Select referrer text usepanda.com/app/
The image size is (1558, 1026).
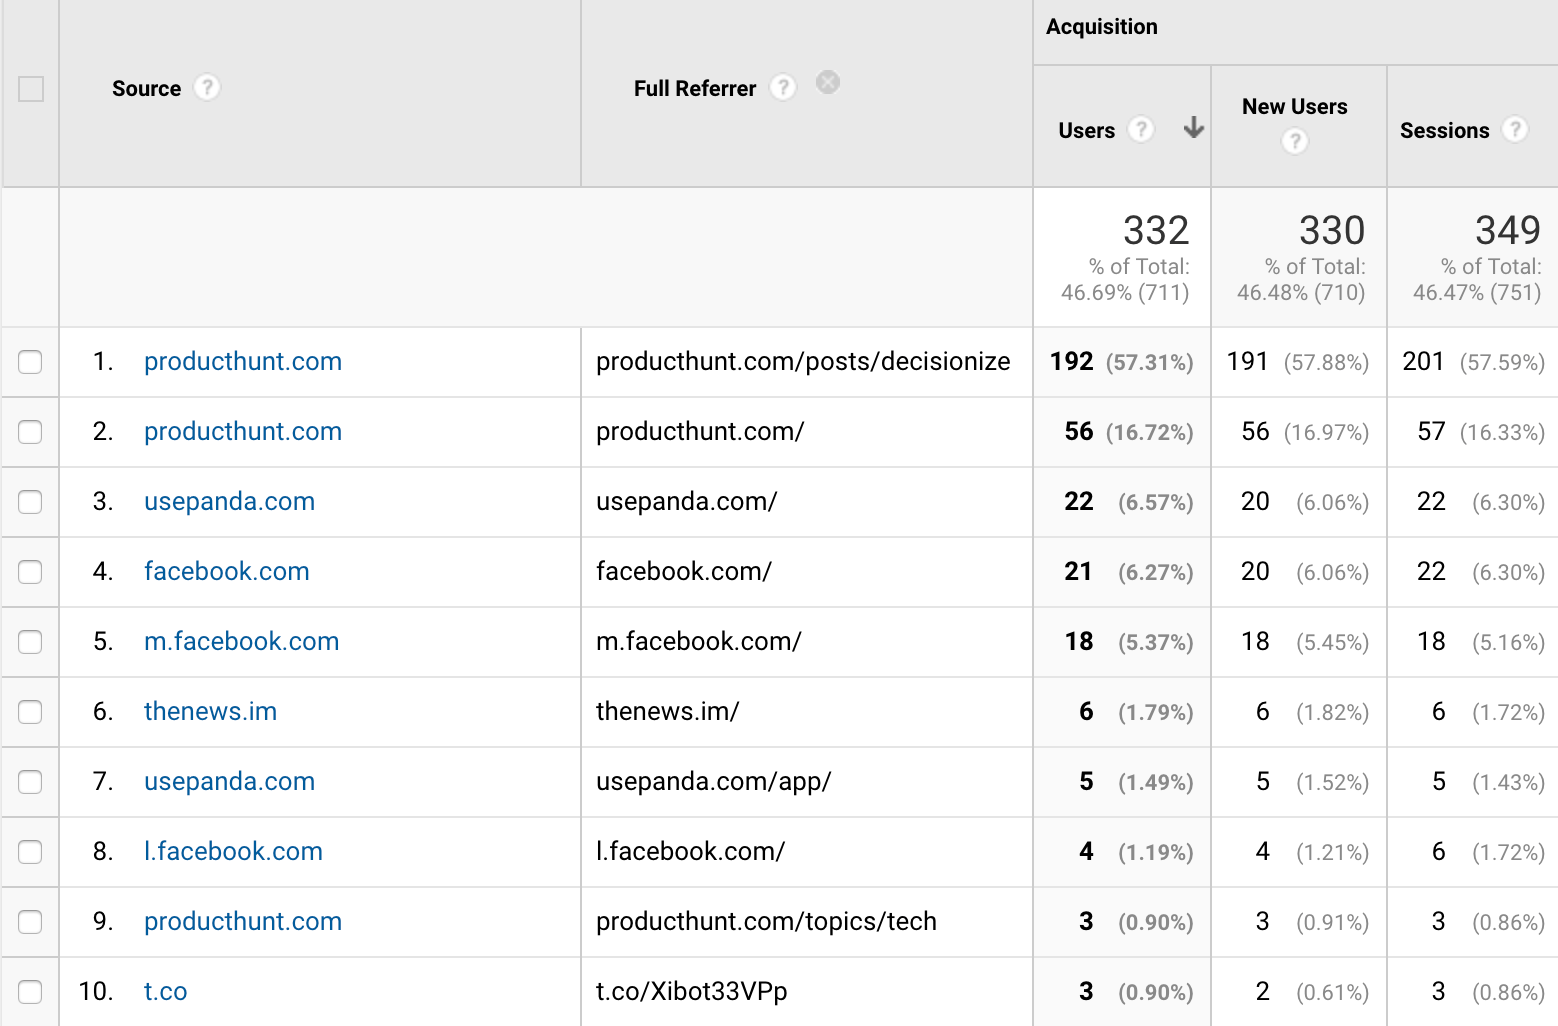[x=714, y=782]
